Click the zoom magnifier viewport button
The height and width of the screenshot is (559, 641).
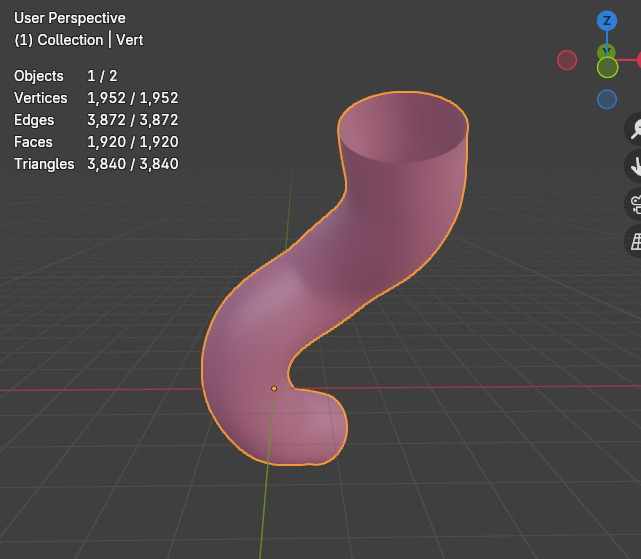click(x=635, y=129)
